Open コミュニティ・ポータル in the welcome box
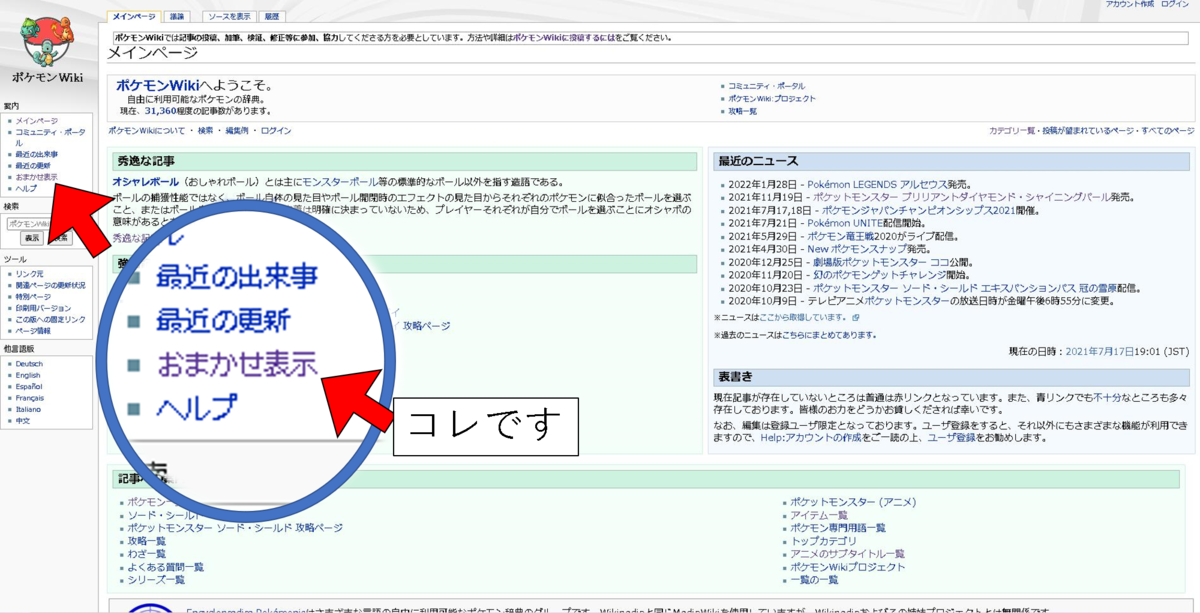Image resolution: width=1200 pixels, height=613 pixels. 766,86
